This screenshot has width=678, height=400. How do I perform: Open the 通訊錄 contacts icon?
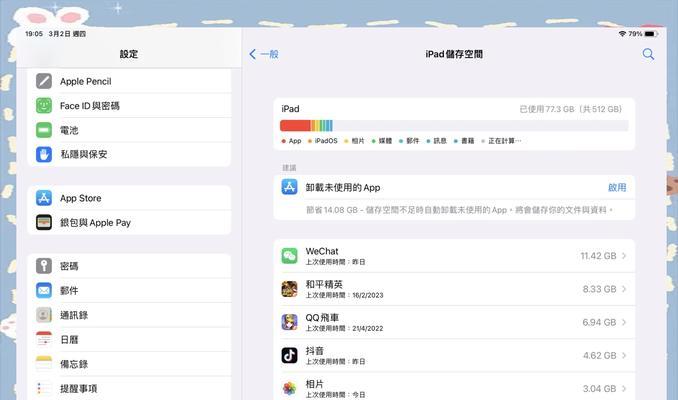(44, 315)
